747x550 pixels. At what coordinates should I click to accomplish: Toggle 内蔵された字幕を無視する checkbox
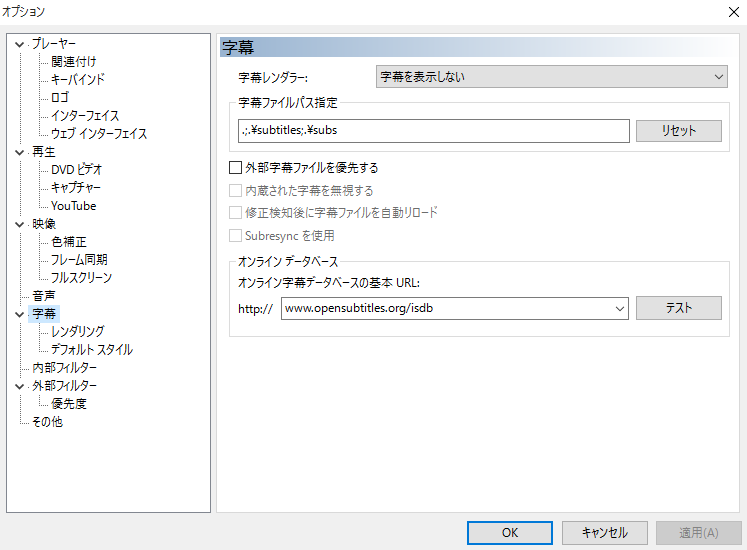pos(235,191)
